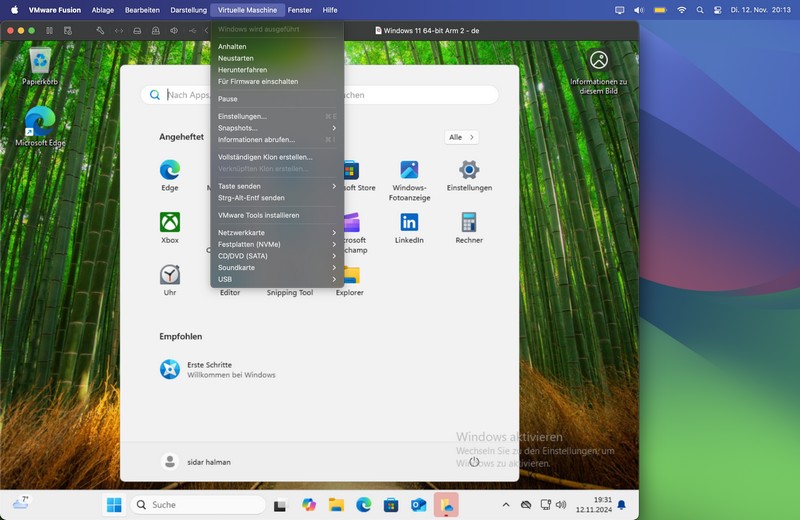The width and height of the screenshot is (800, 520).
Task: Open Copilot from the Windows taskbar
Action: pyautogui.click(x=309, y=505)
